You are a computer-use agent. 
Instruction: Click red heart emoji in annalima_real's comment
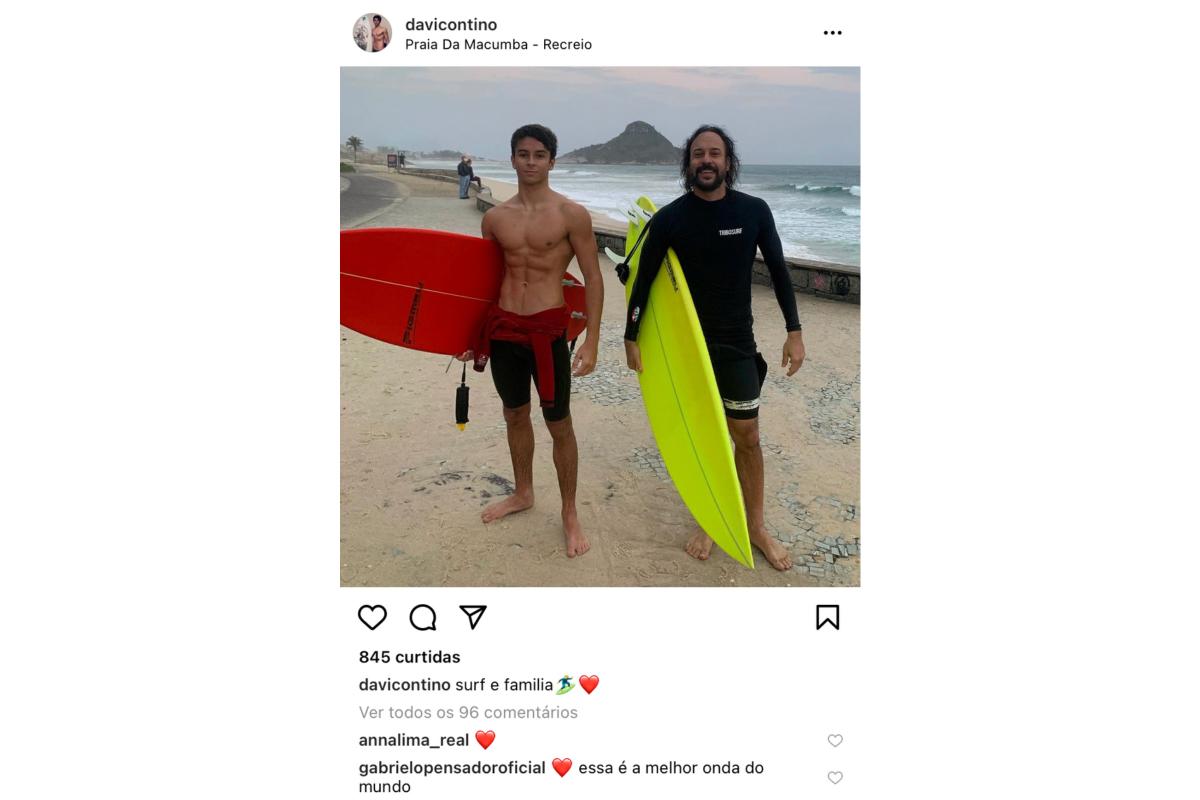485,740
